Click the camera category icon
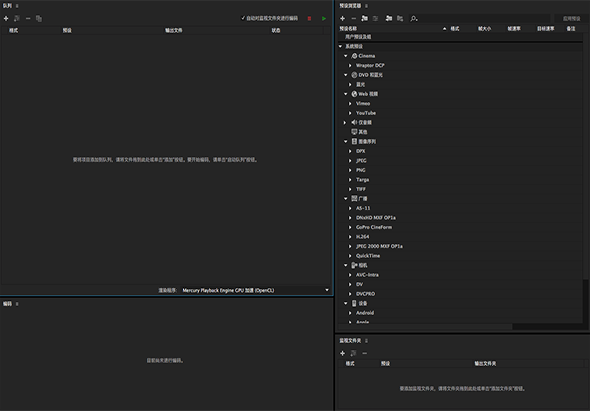This screenshot has height=411, width=590. 354,265
